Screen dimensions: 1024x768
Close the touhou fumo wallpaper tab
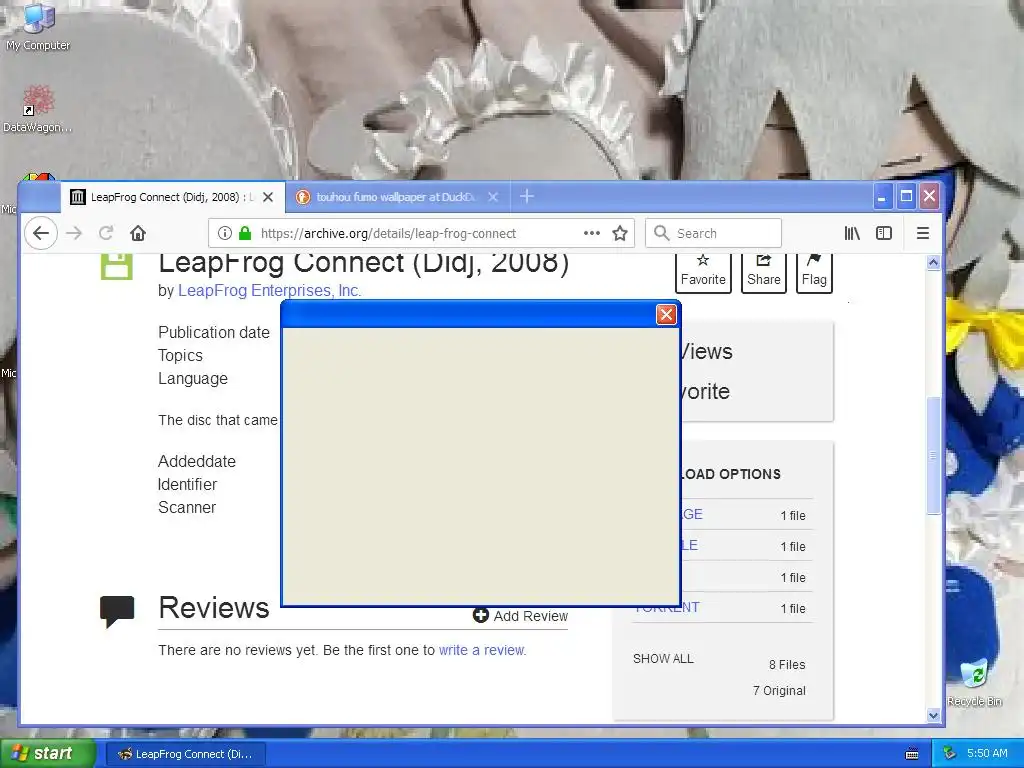point(493,197)
